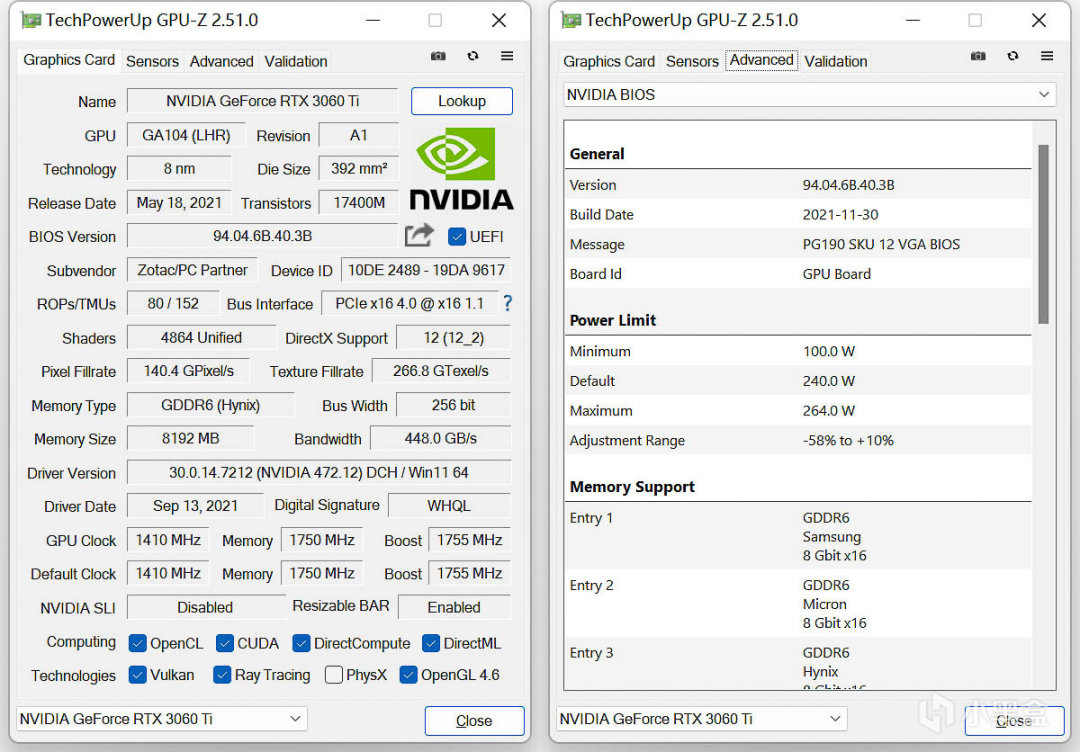Click the Digital Signature WHQL field
The height and width of the screenshot is (752, 1080).
point(449,505)
